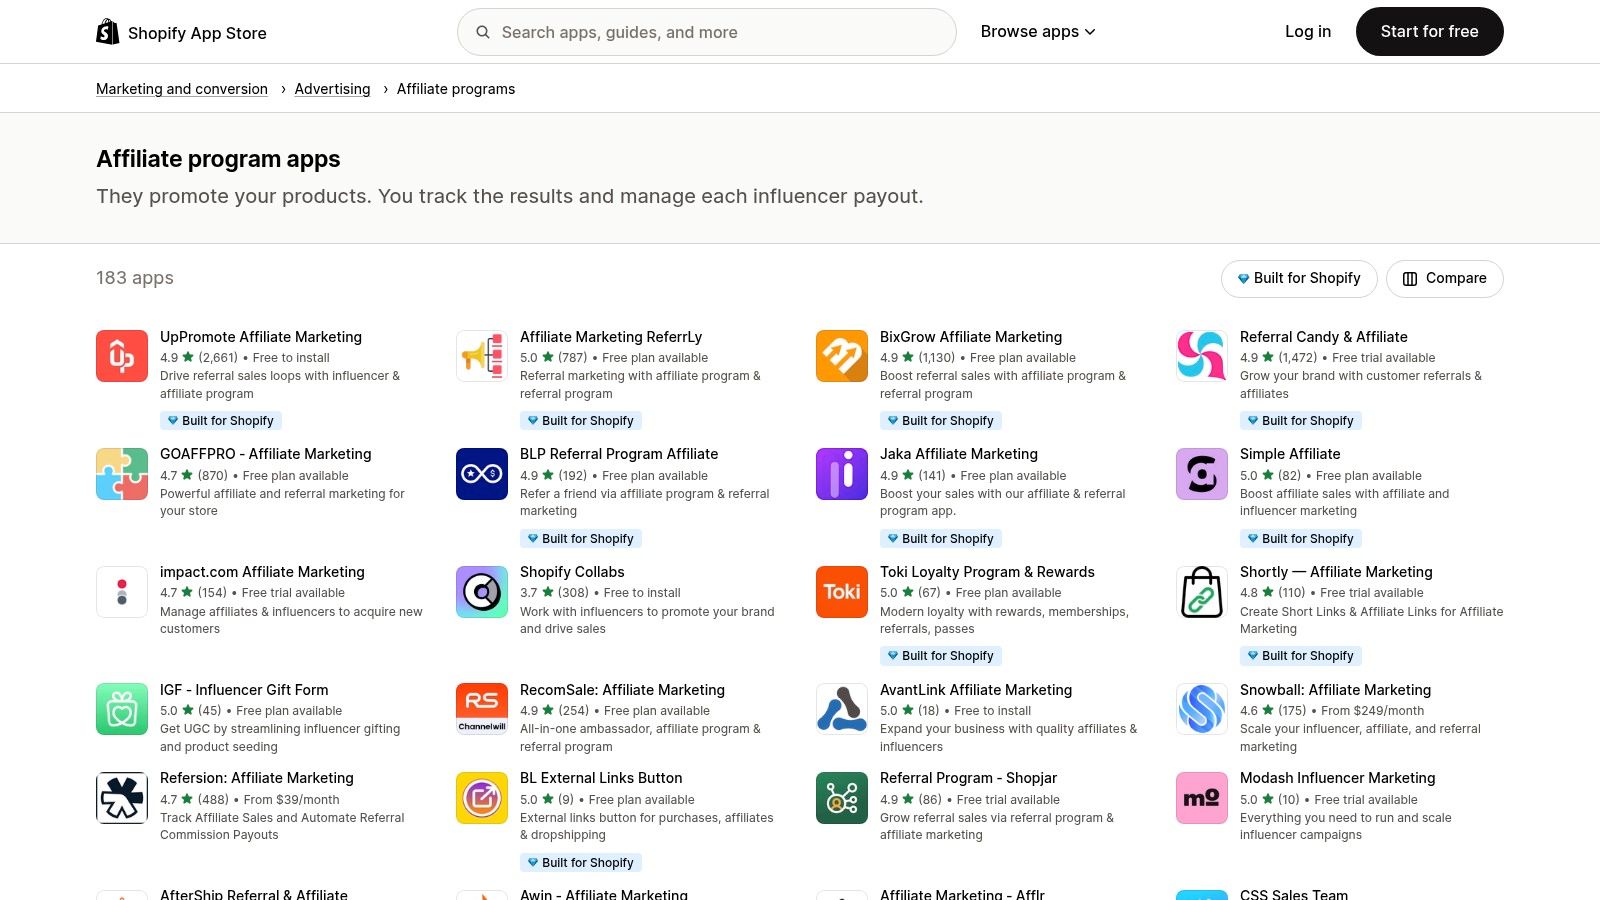1600x900 pixels.
Task: Click the Start for free button
Action: (x=1429, y=32)
